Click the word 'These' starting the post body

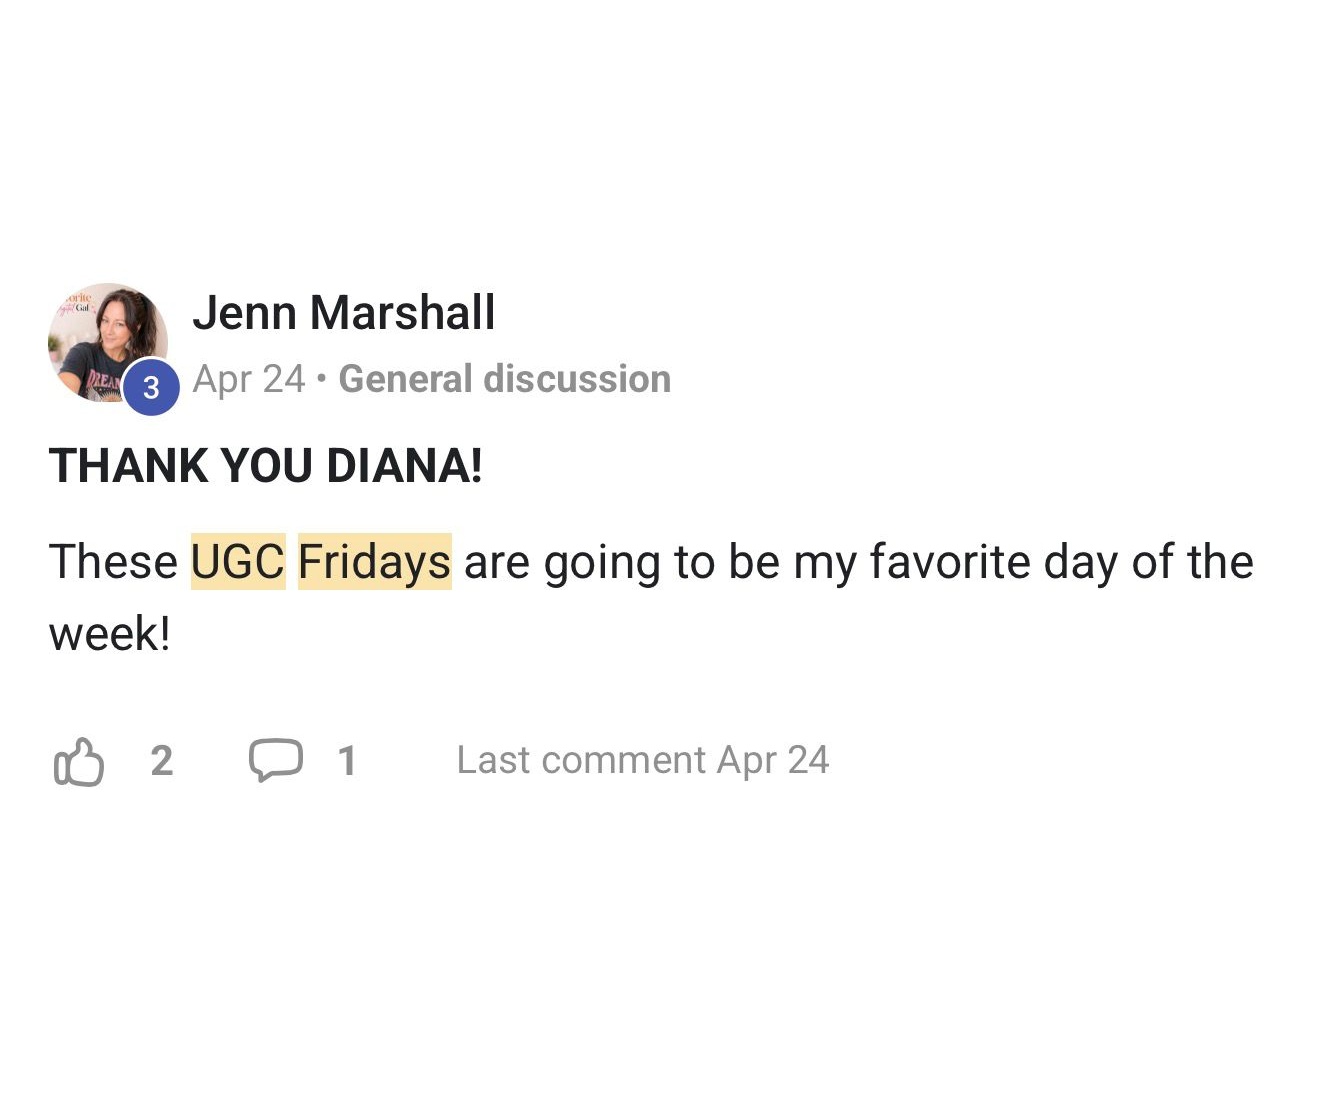(113, 561)
